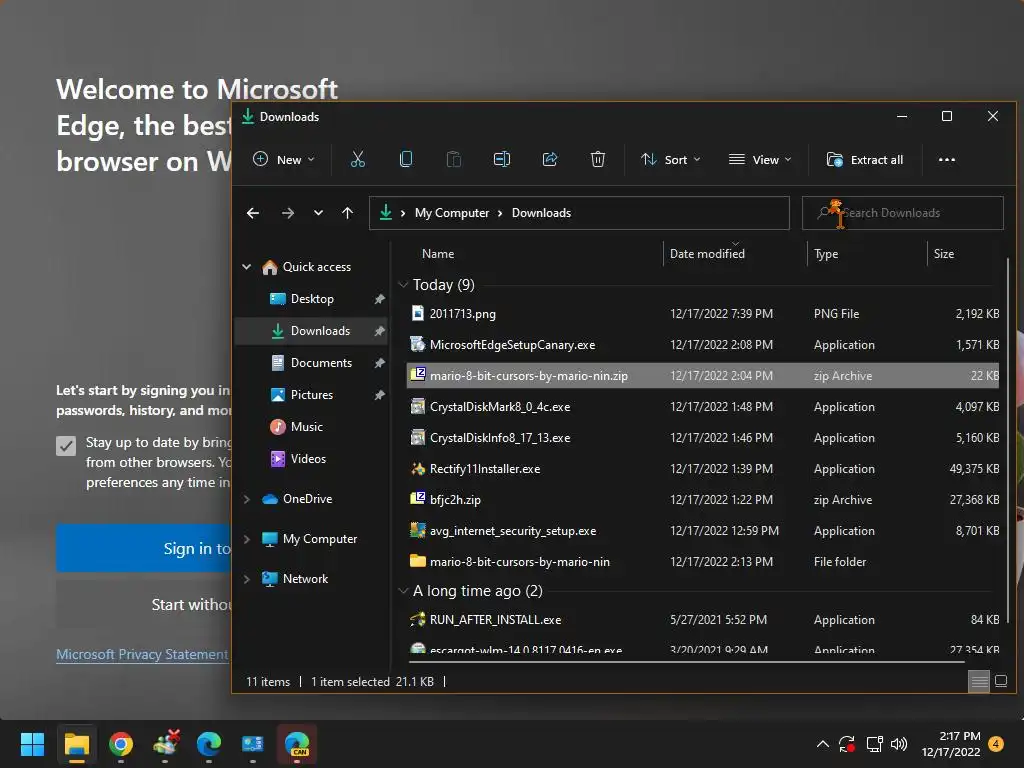Open the View dropdown menu
This screenshot has height=768, width=1024.
point(760,159)
